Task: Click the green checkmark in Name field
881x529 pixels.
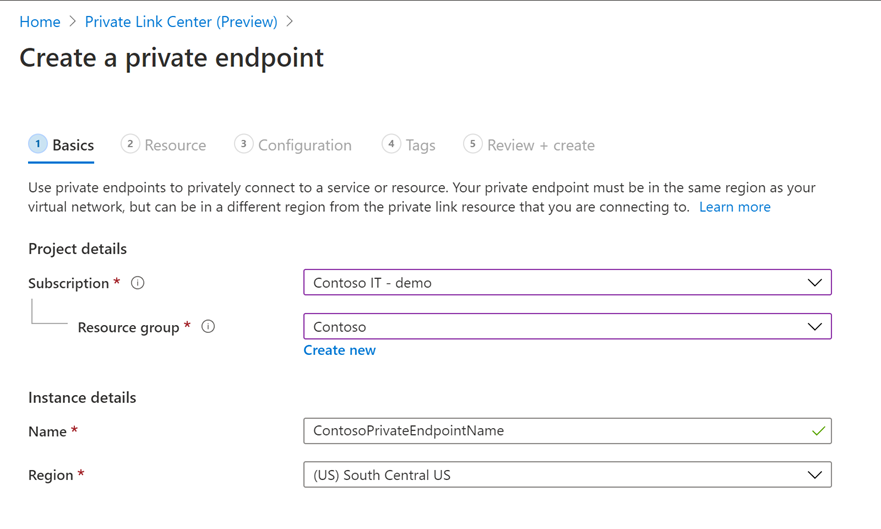Action: point(818,431)
